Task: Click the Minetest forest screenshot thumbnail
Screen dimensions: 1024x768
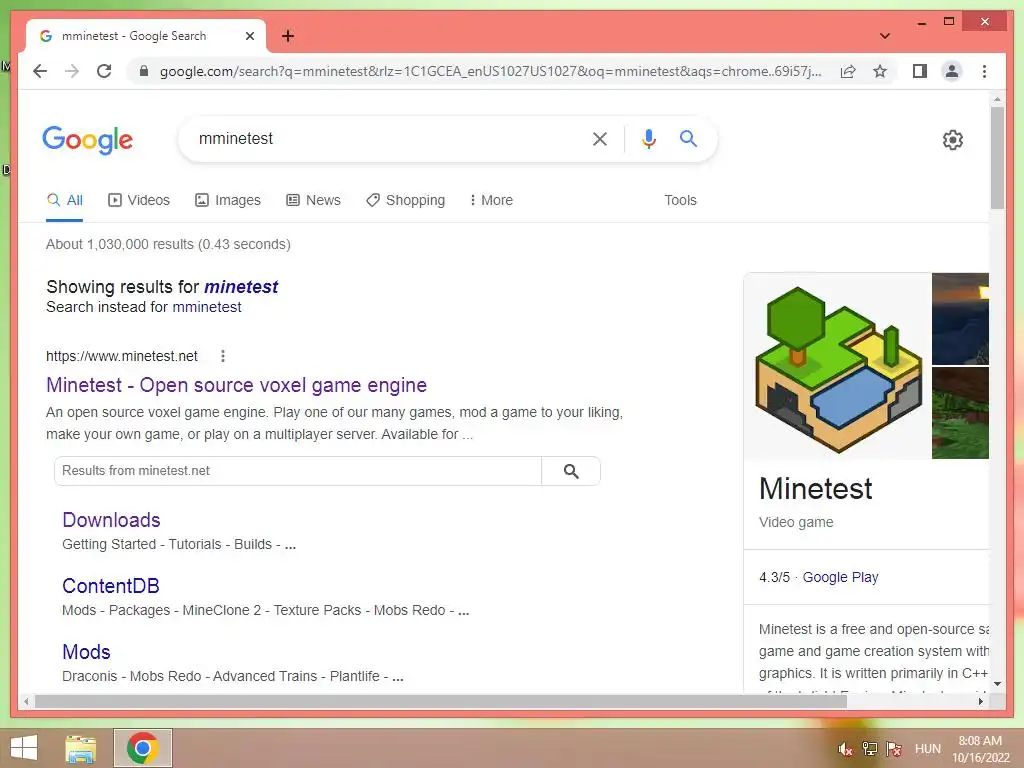Action: point(960,413)
